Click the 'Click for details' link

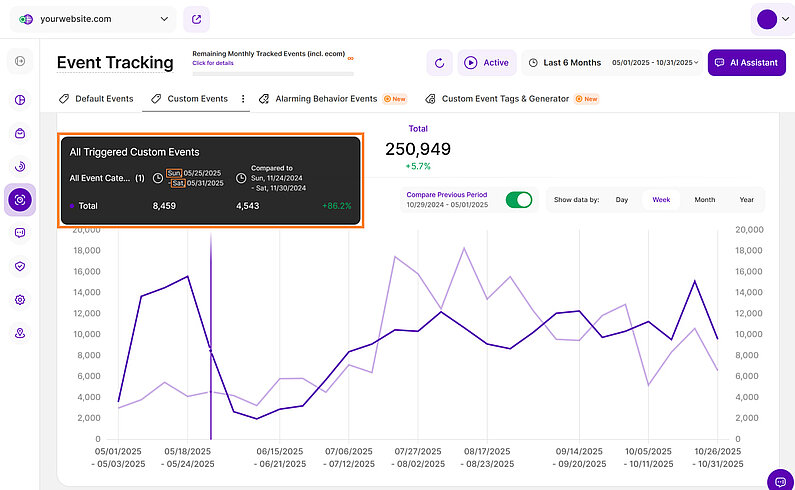click(x=214, y=63)
